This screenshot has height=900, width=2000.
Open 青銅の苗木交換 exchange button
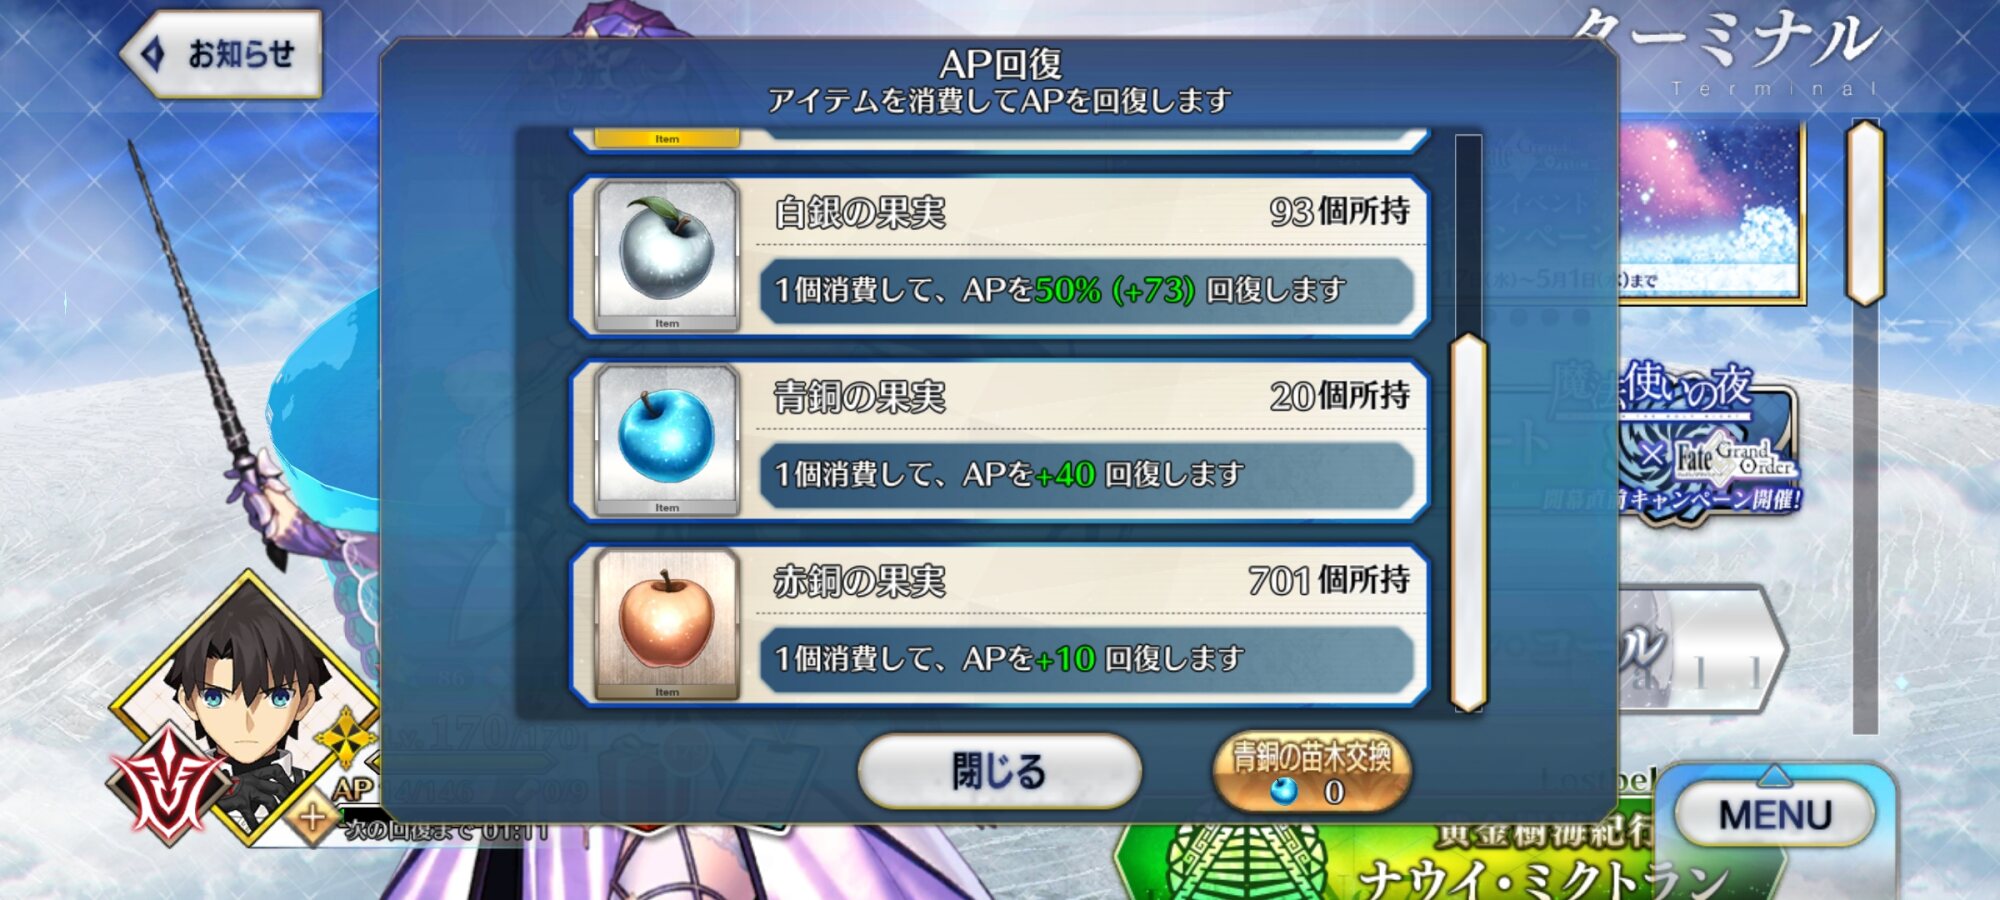[x=1312, y=772]
